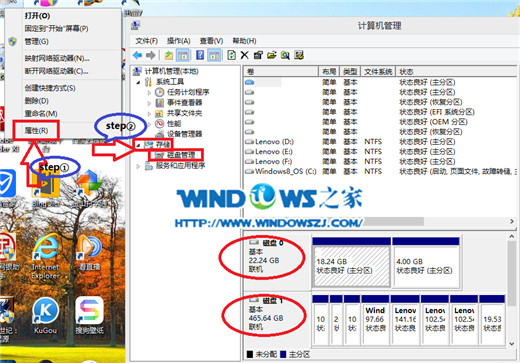
Task: Select the Lenovo (F:) volume row
Action: click(x=380, y=161)
